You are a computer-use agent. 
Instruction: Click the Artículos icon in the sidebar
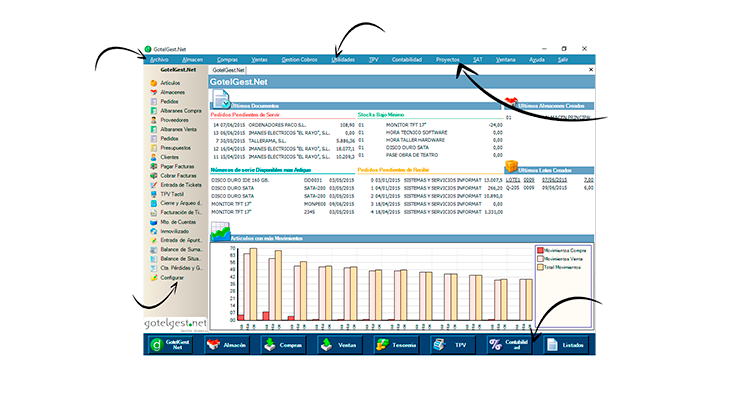(x=153, y=83)
